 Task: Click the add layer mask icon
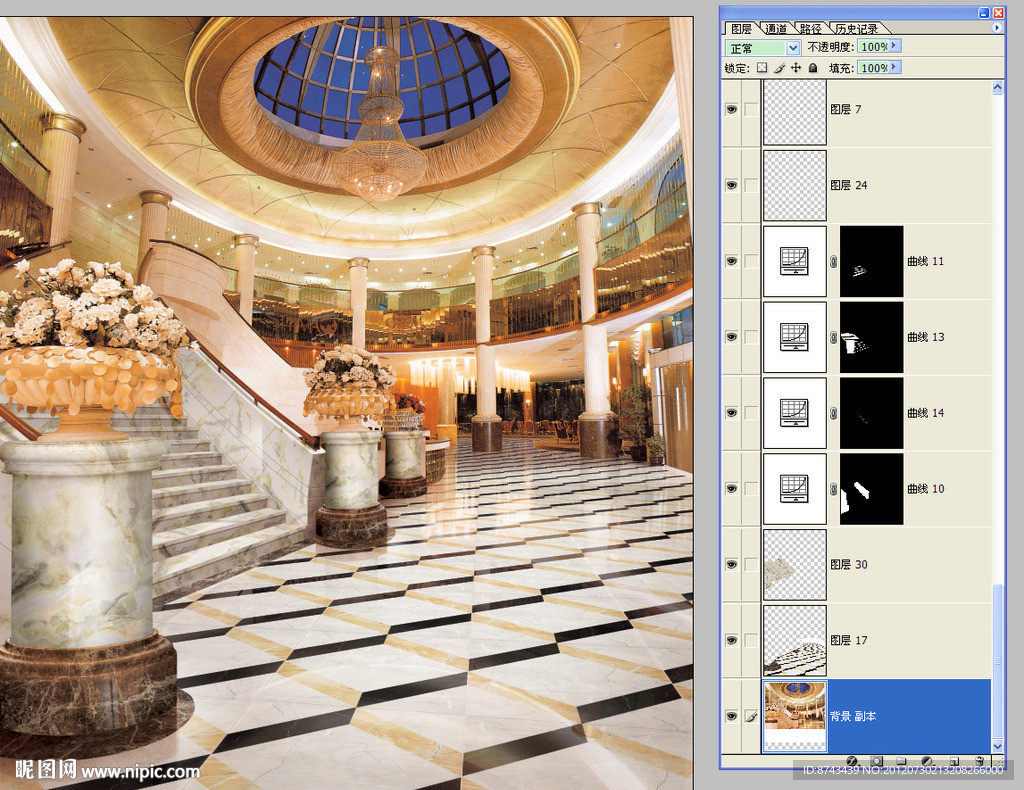click(x=876, y=761)
